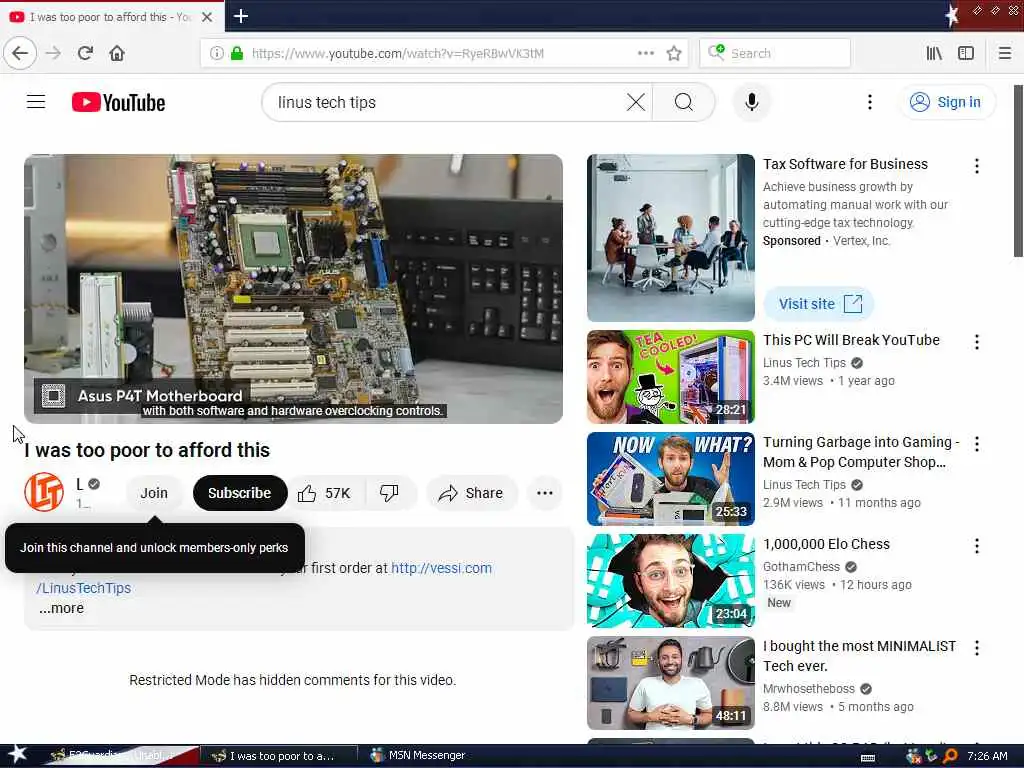Open page actions three-dot menu in URL bar
Screen dimensions: 1024x768
click(645, 53)
